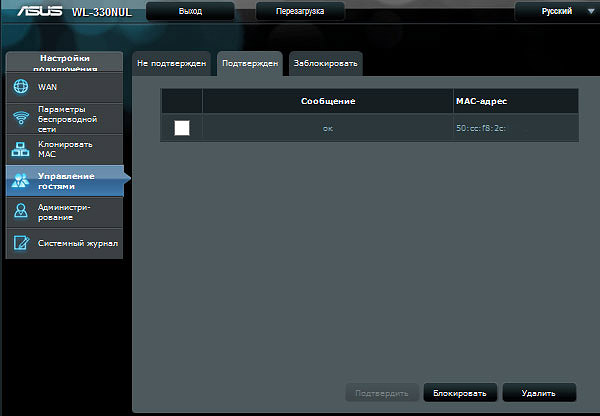Click the Удалить button
The image size is (600, 416).
[x=539, y=393]
